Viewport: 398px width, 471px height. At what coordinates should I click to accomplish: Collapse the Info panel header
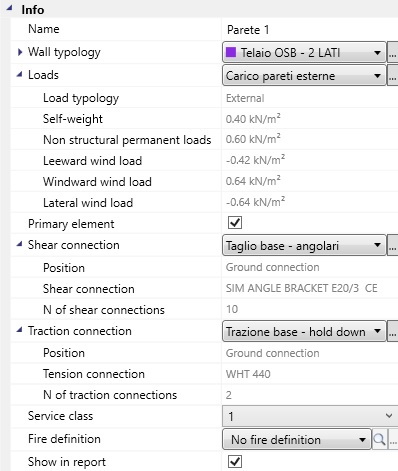click(x=9, y=8)
